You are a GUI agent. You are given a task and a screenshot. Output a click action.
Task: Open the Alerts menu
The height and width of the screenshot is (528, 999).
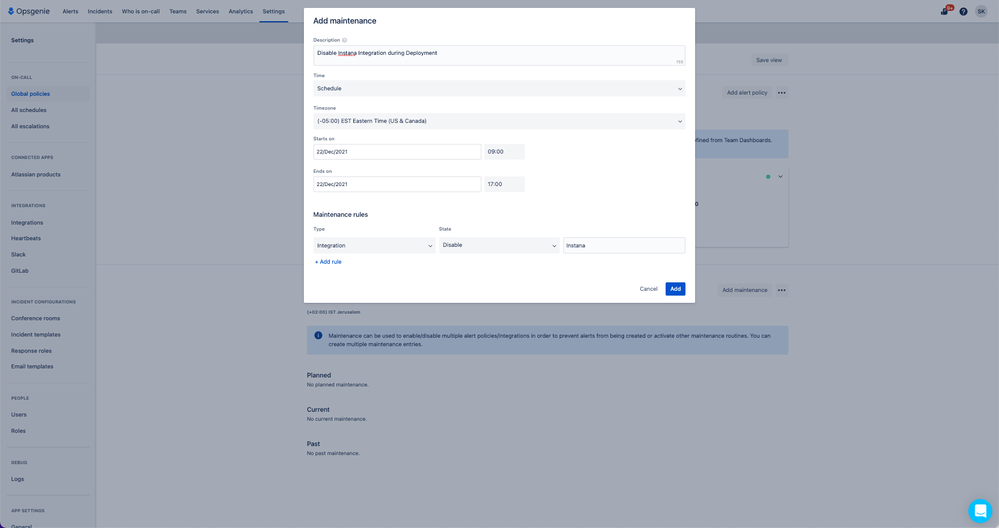click(x=70, y=11)
